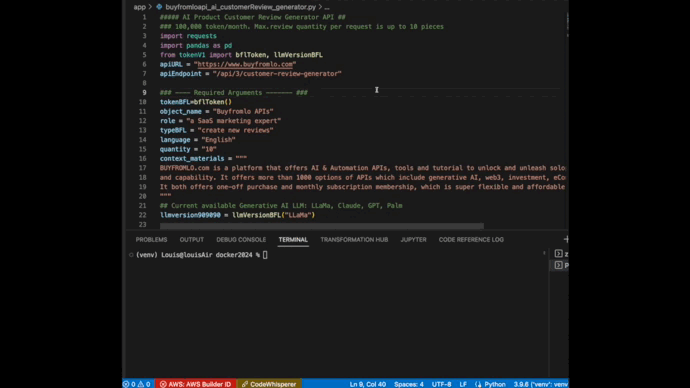
Task: Click the from tokenV1 import line
Action: click(x=241, y=55)
